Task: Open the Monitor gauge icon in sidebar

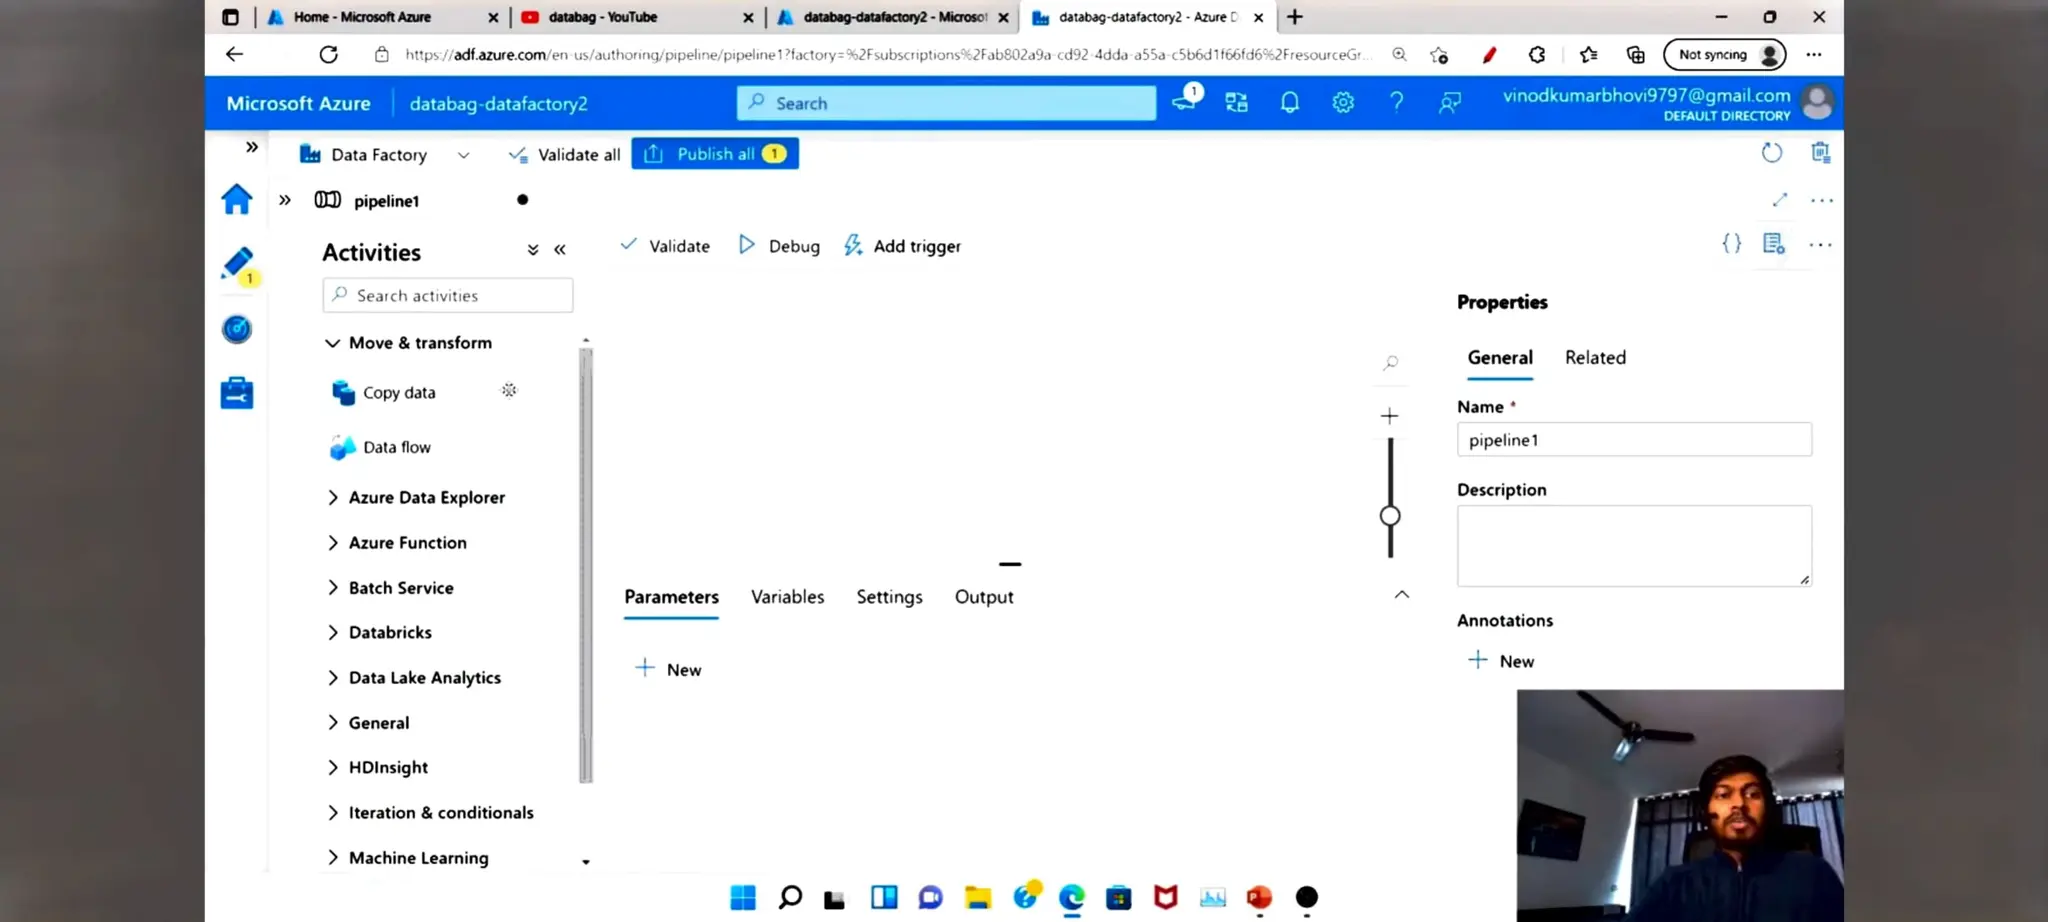Action: (x=237, y=329)
